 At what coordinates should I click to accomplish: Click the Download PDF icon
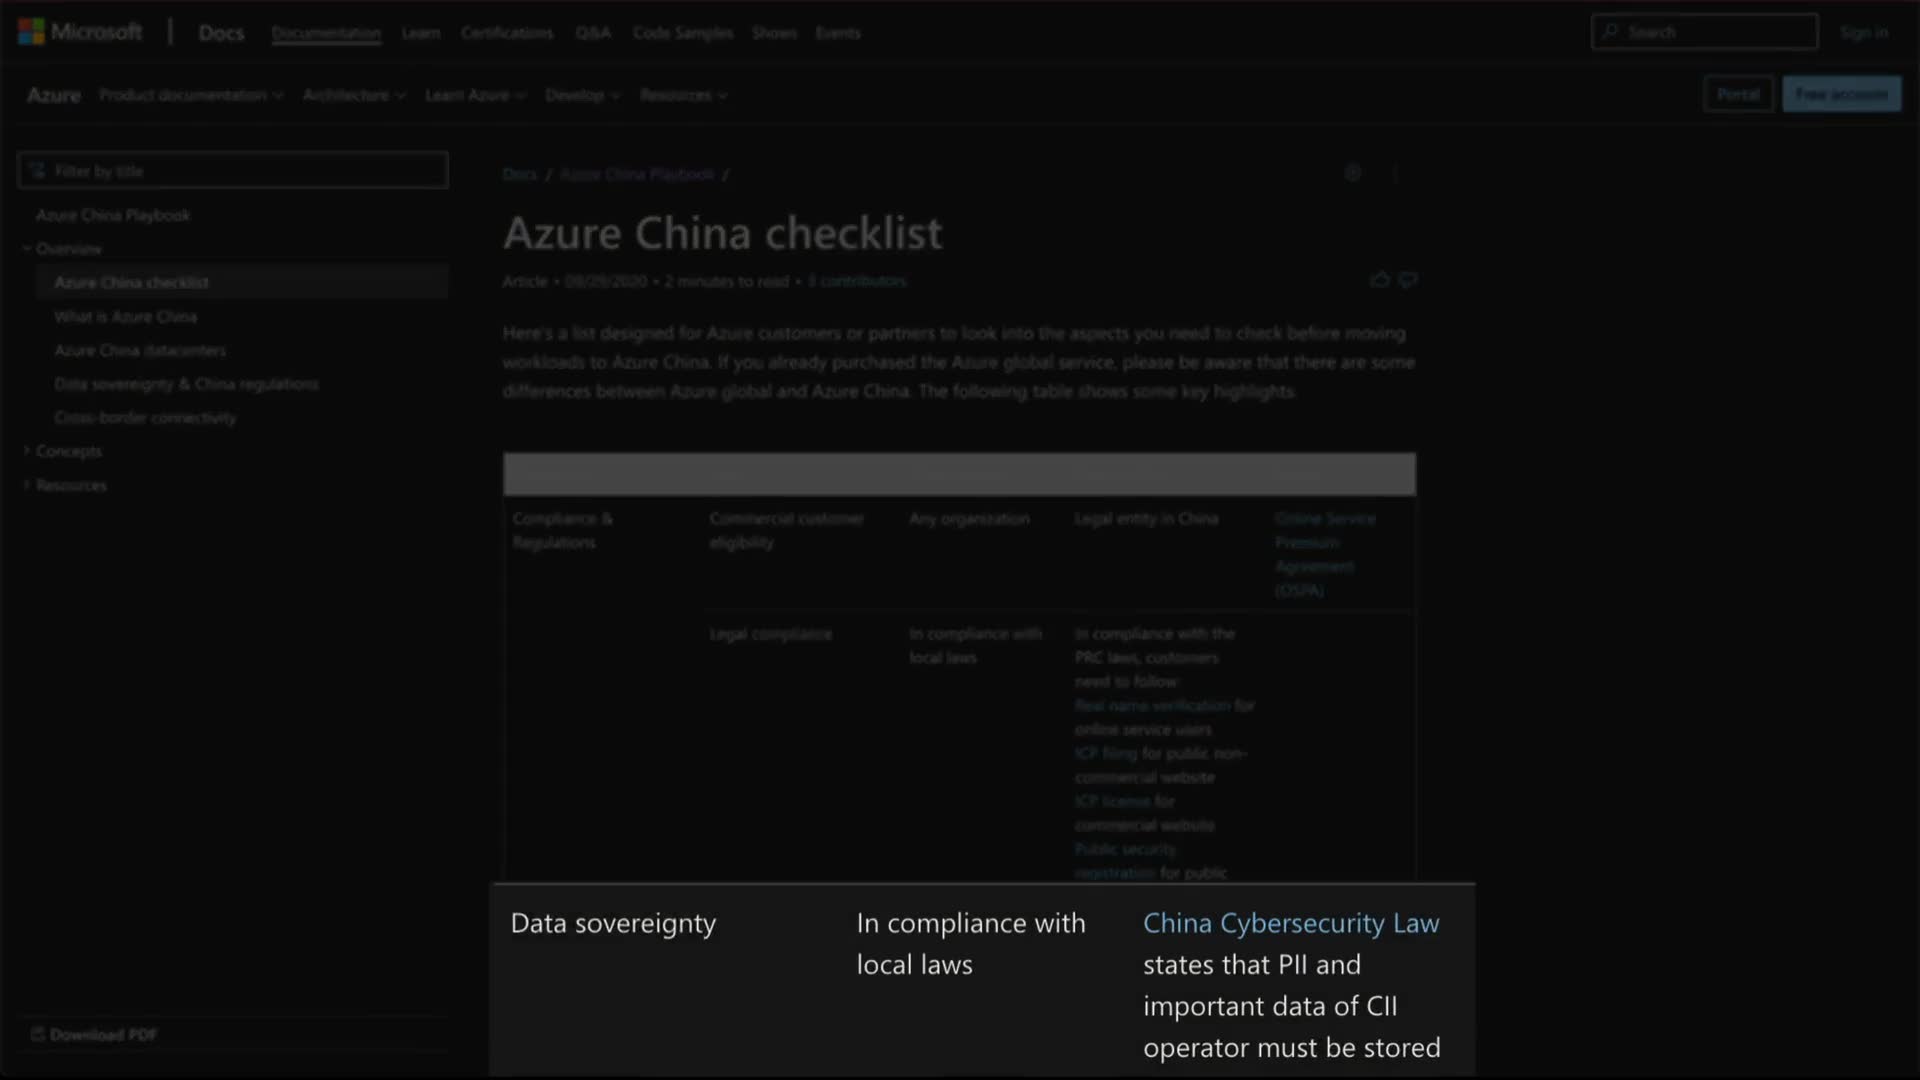pyautogui.click(x=38, y=1034)
